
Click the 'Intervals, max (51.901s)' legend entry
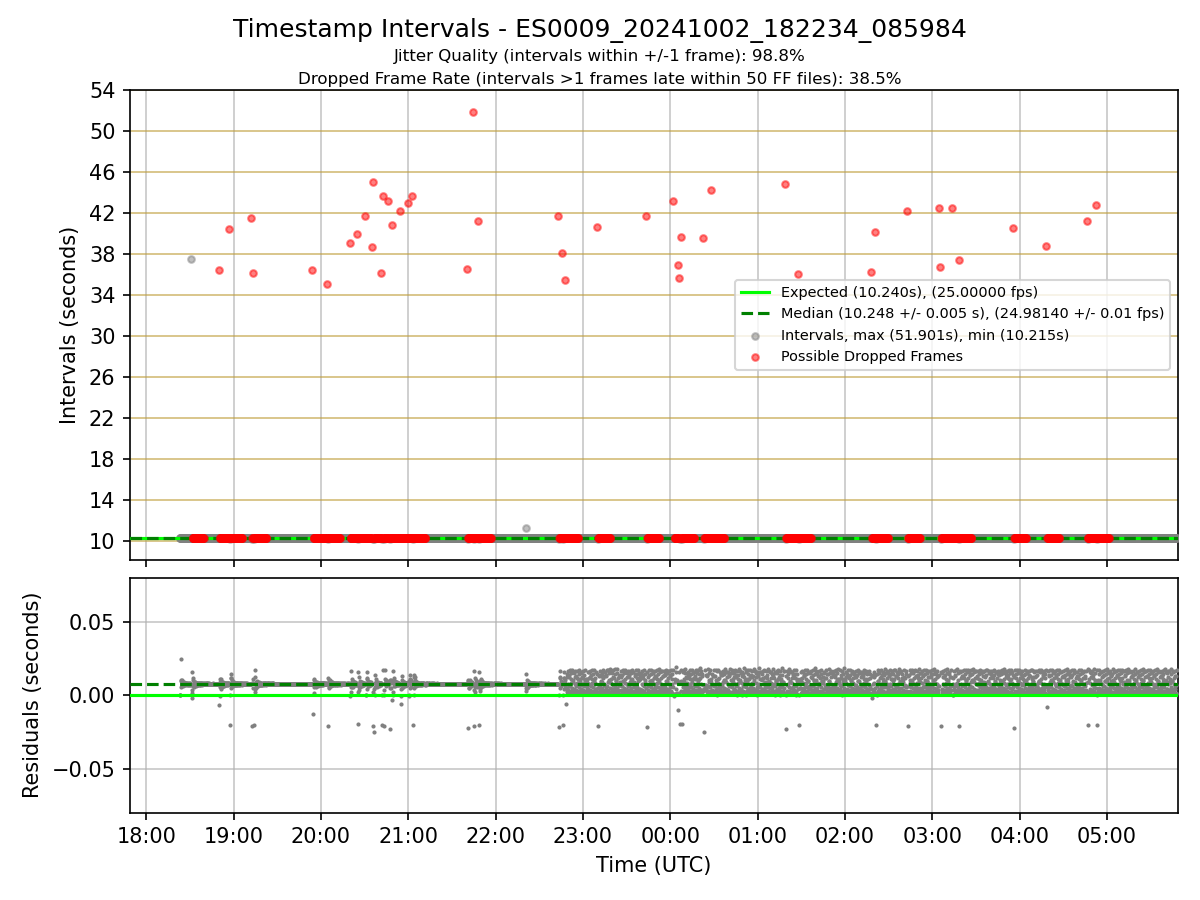click(925, 335)
